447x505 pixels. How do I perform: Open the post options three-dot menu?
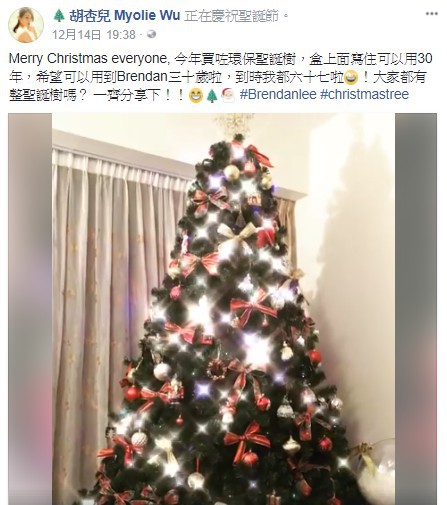(x=432, y=14)
